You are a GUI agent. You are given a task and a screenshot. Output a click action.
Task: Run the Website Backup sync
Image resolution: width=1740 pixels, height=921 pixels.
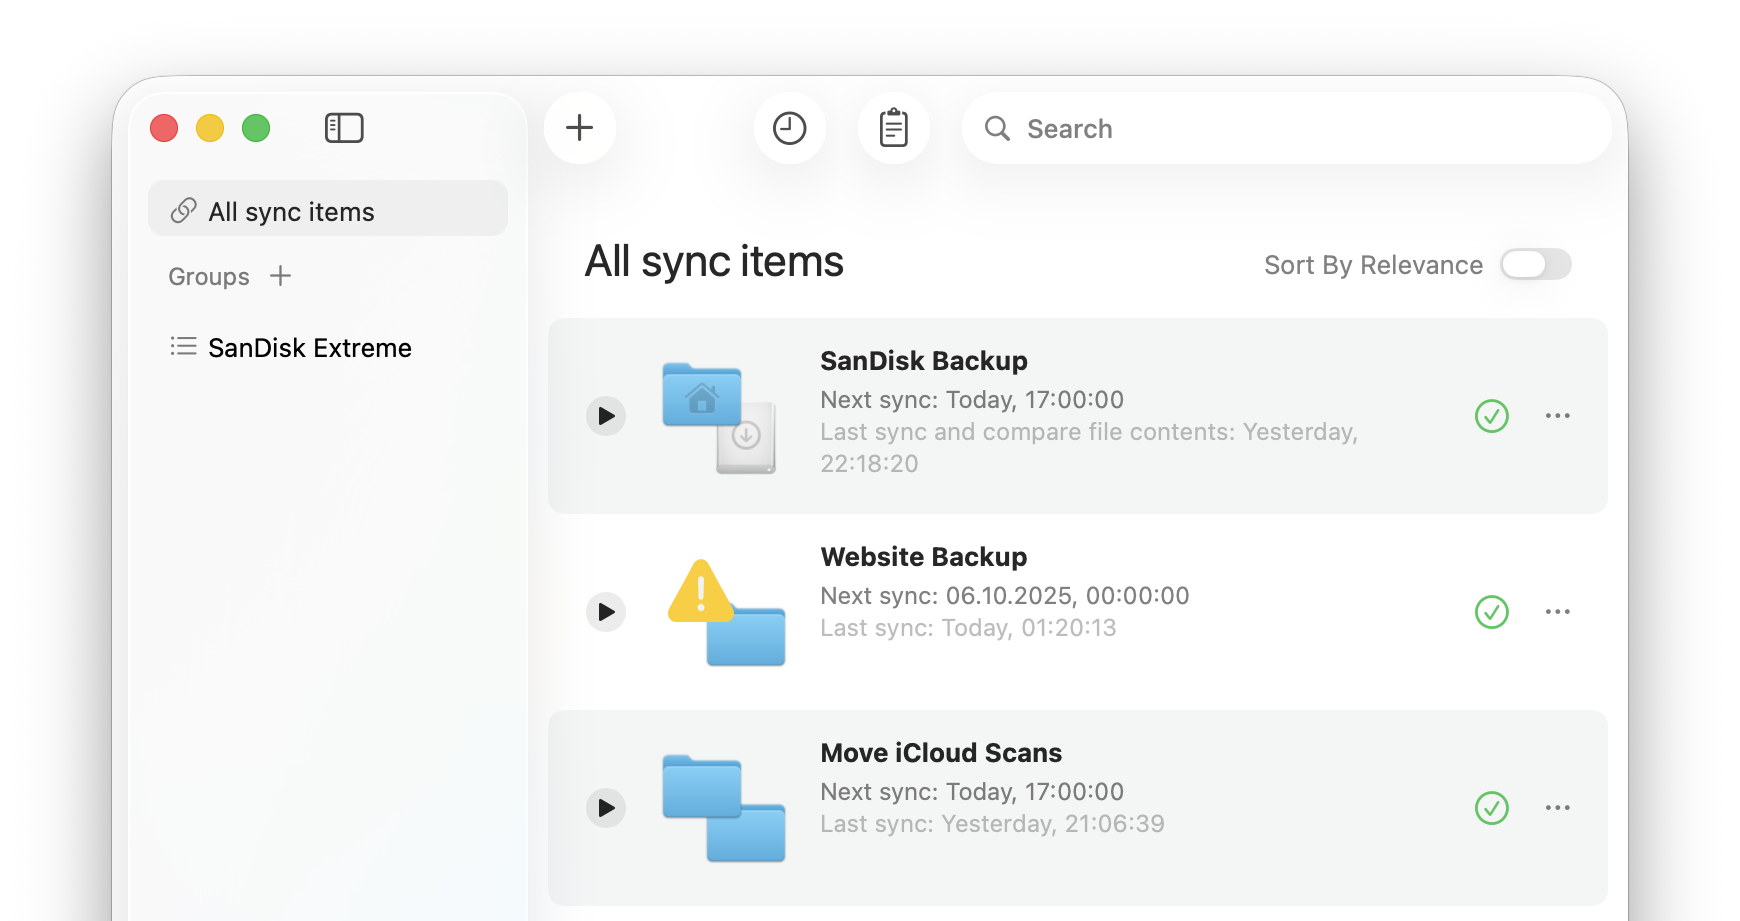(606, 612)
